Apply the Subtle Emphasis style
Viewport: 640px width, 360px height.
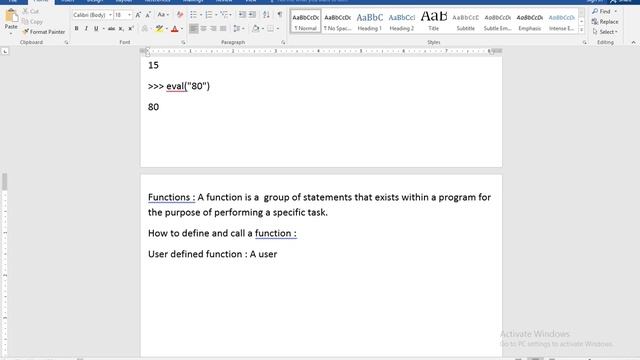pos(498,21)
